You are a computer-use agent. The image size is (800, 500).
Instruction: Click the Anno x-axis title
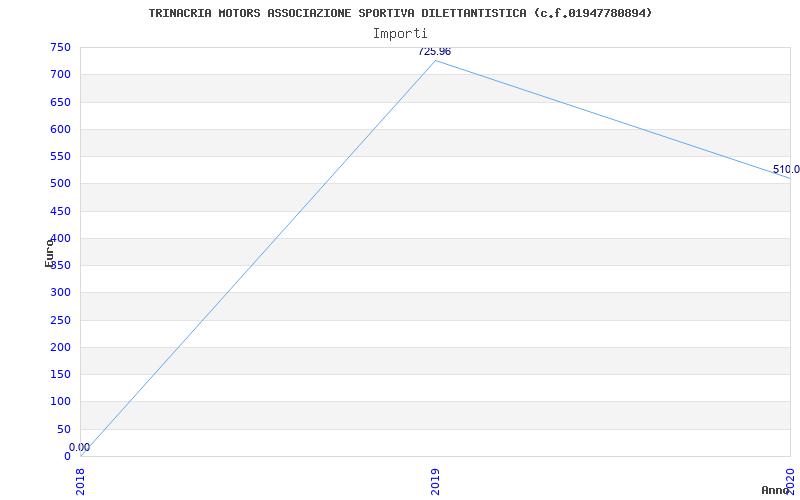[776, 490]
